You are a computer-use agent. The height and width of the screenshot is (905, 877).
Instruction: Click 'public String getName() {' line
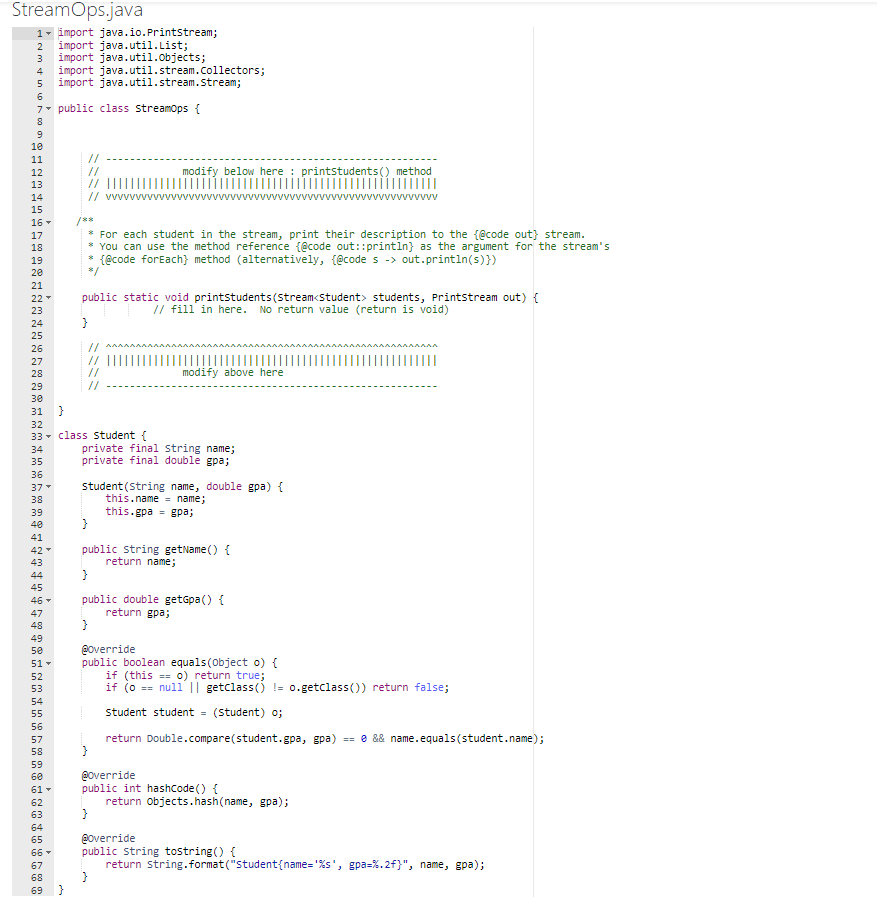(x=156, y=549)
